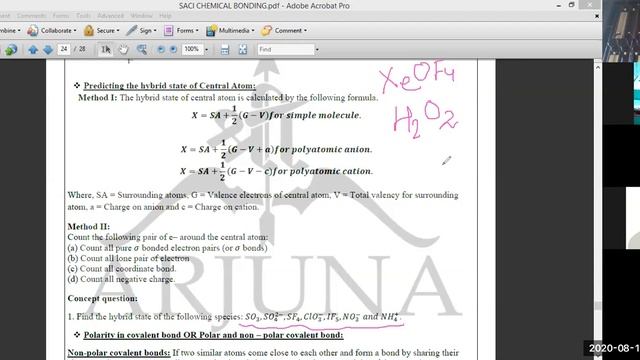Click the 'for polyatomic cation' formula line
640x360 pixels.
(x=276, y=171)
